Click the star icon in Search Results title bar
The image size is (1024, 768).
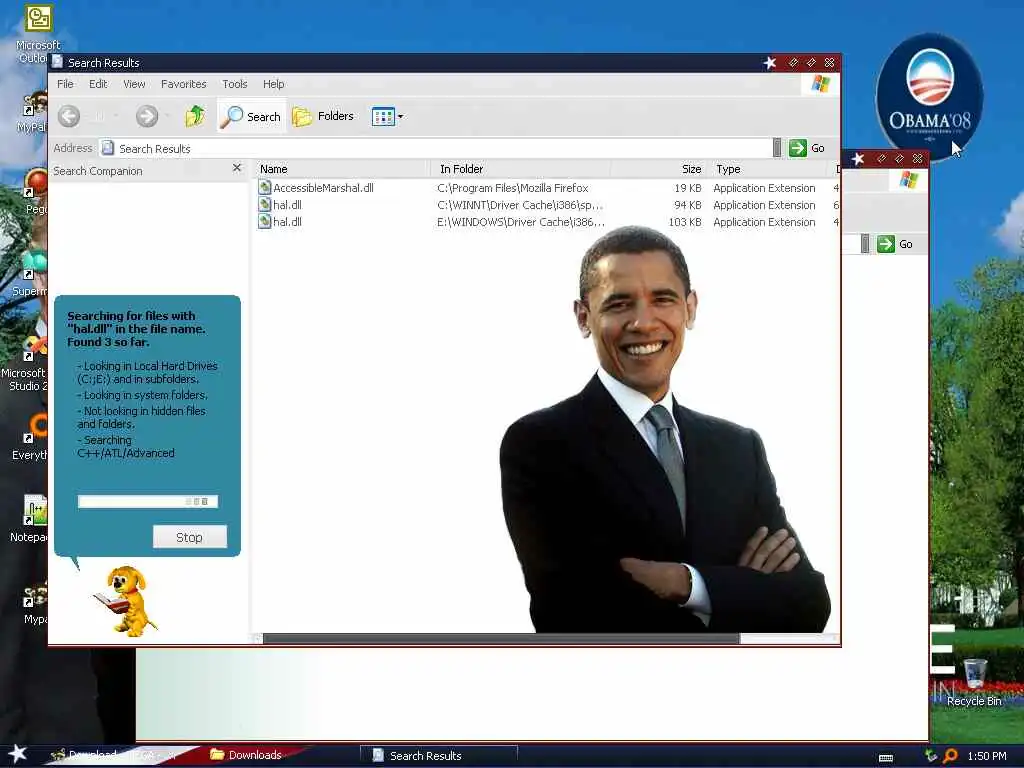pyautogui.click(x=770, y=63)
